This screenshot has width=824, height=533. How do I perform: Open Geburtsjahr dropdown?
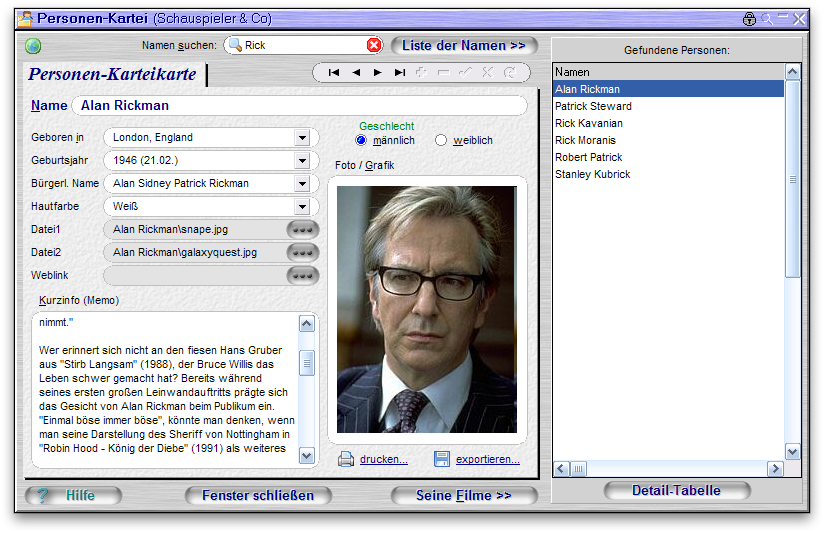click(x=302, y=161)
